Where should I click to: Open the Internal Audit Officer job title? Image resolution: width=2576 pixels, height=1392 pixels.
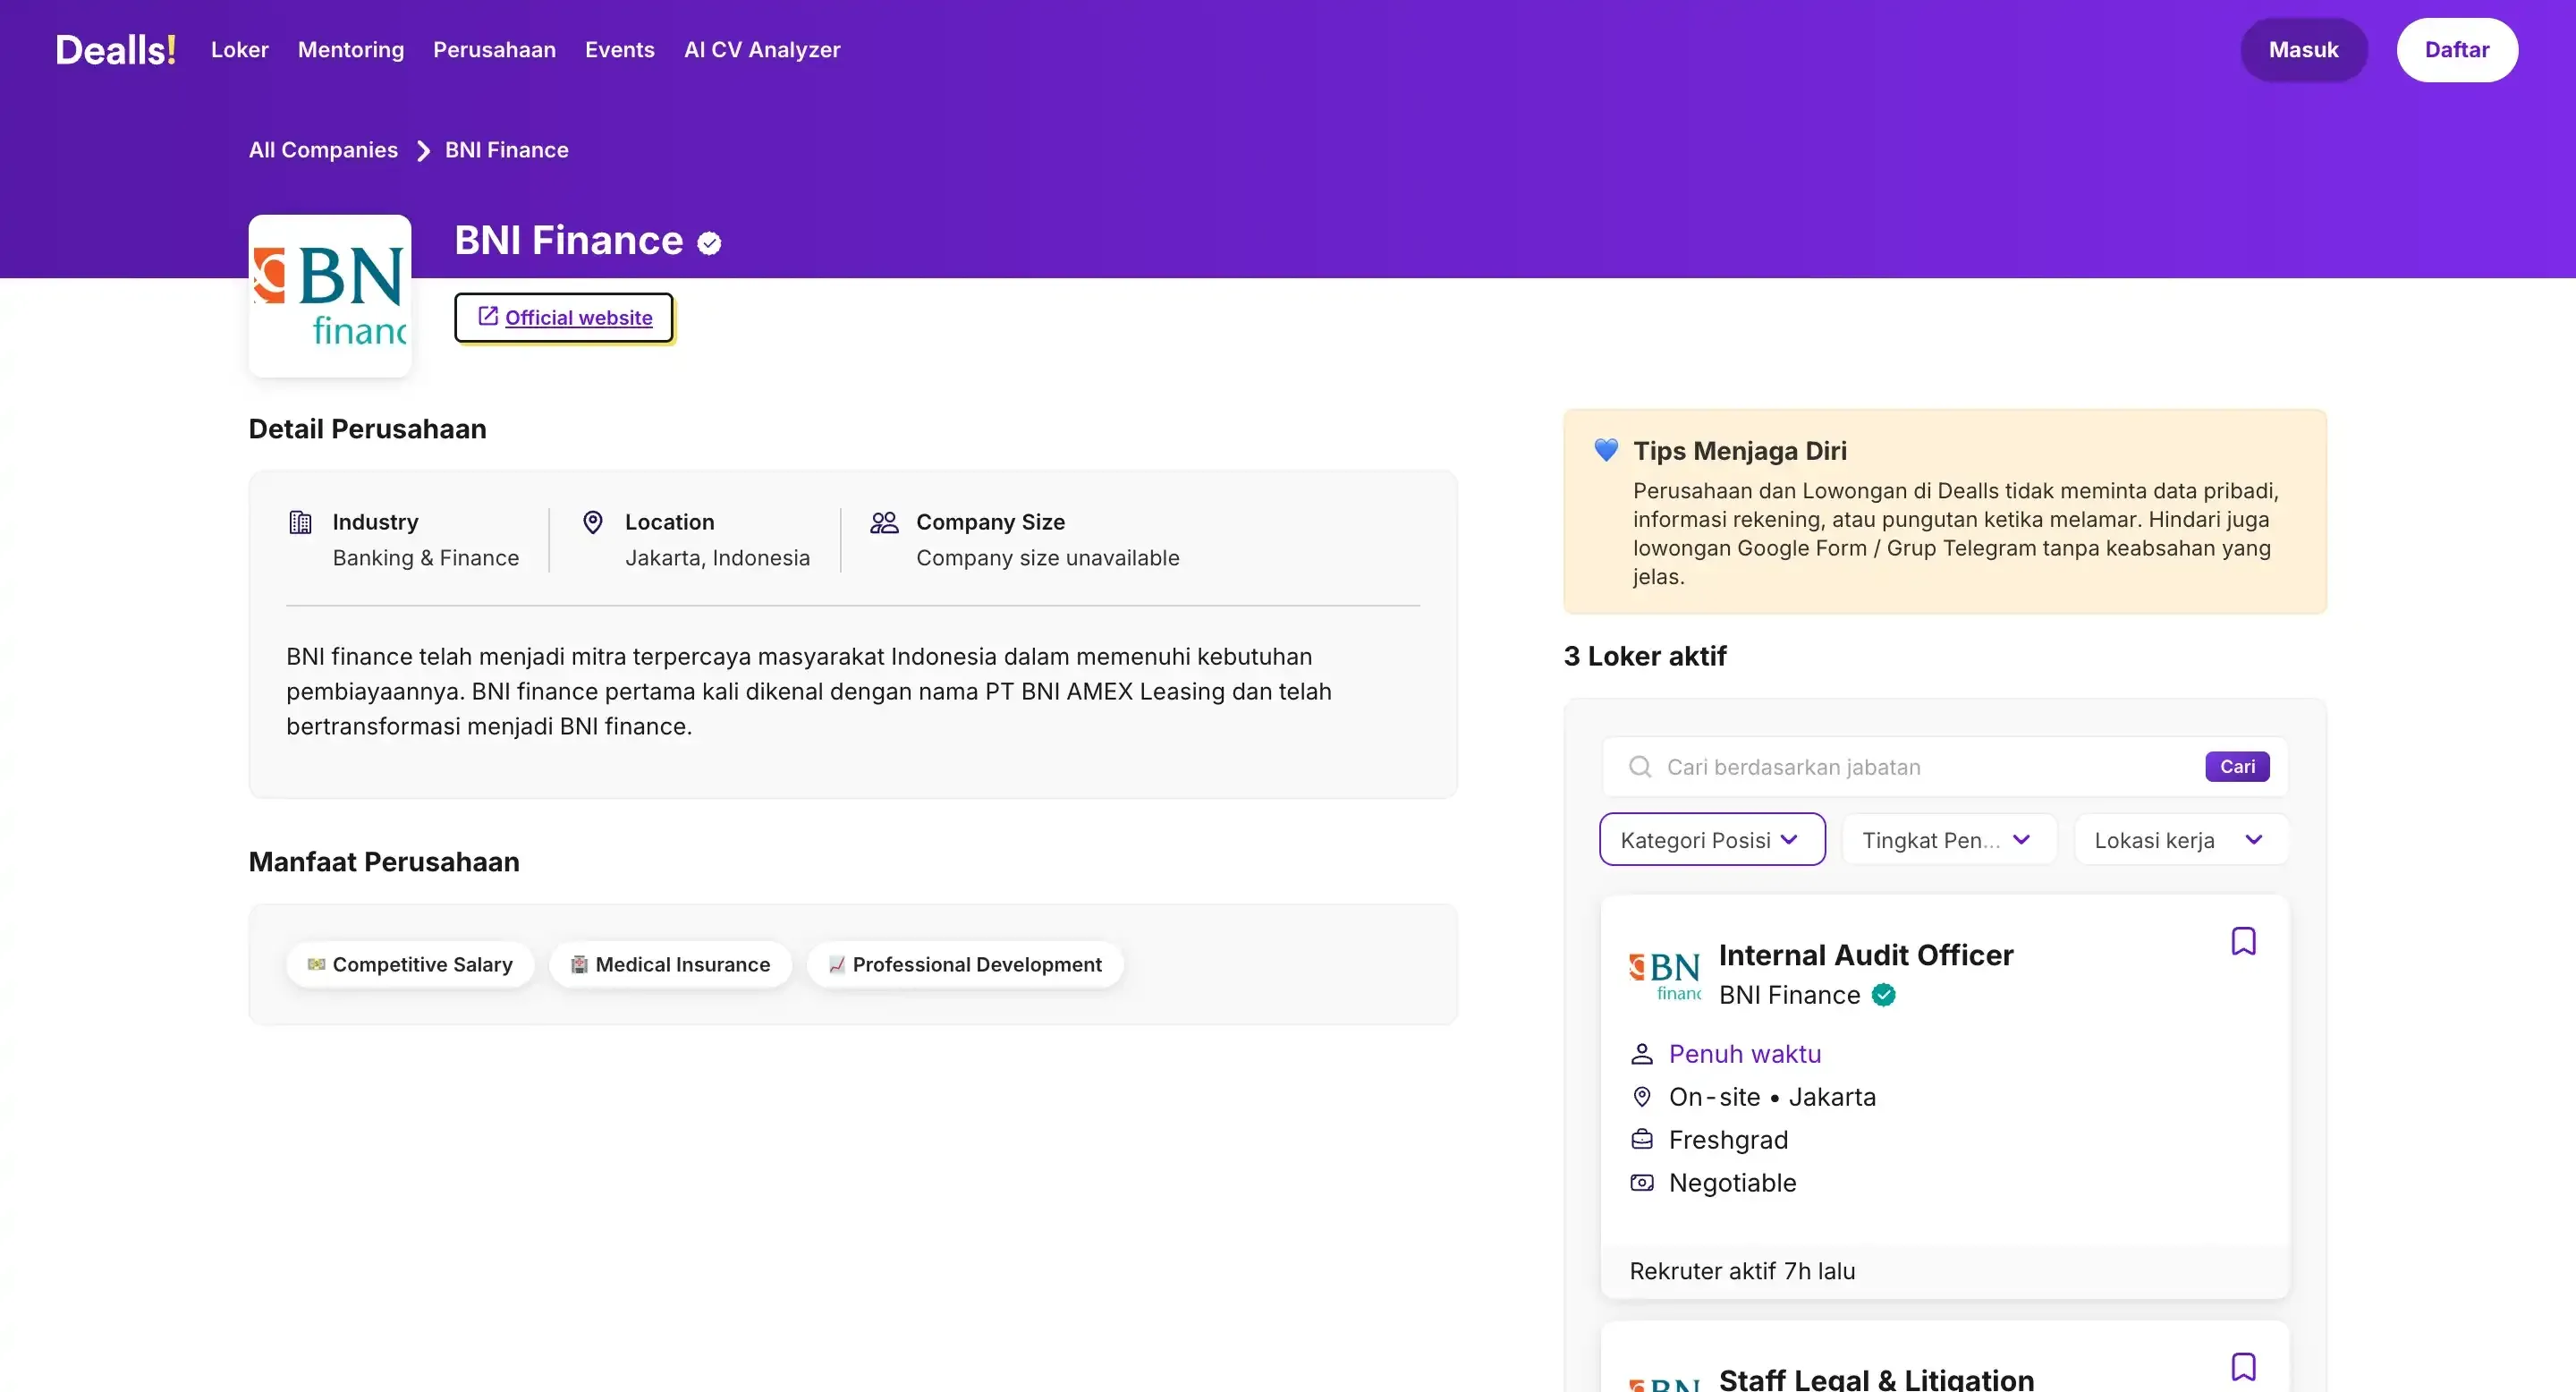pyautogui.click(x=1866, y=955)
